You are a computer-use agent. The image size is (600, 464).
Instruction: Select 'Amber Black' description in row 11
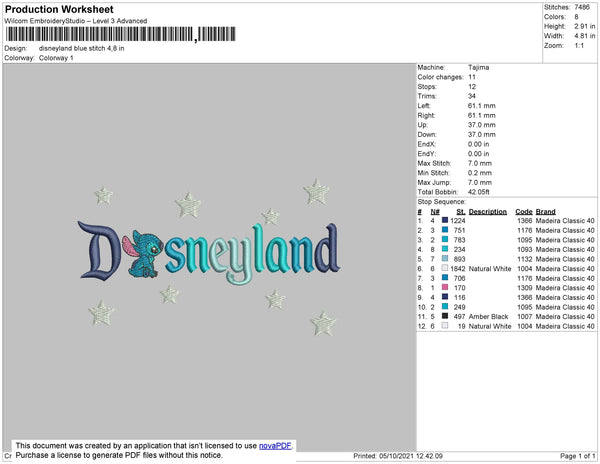(x=488, y=317)
